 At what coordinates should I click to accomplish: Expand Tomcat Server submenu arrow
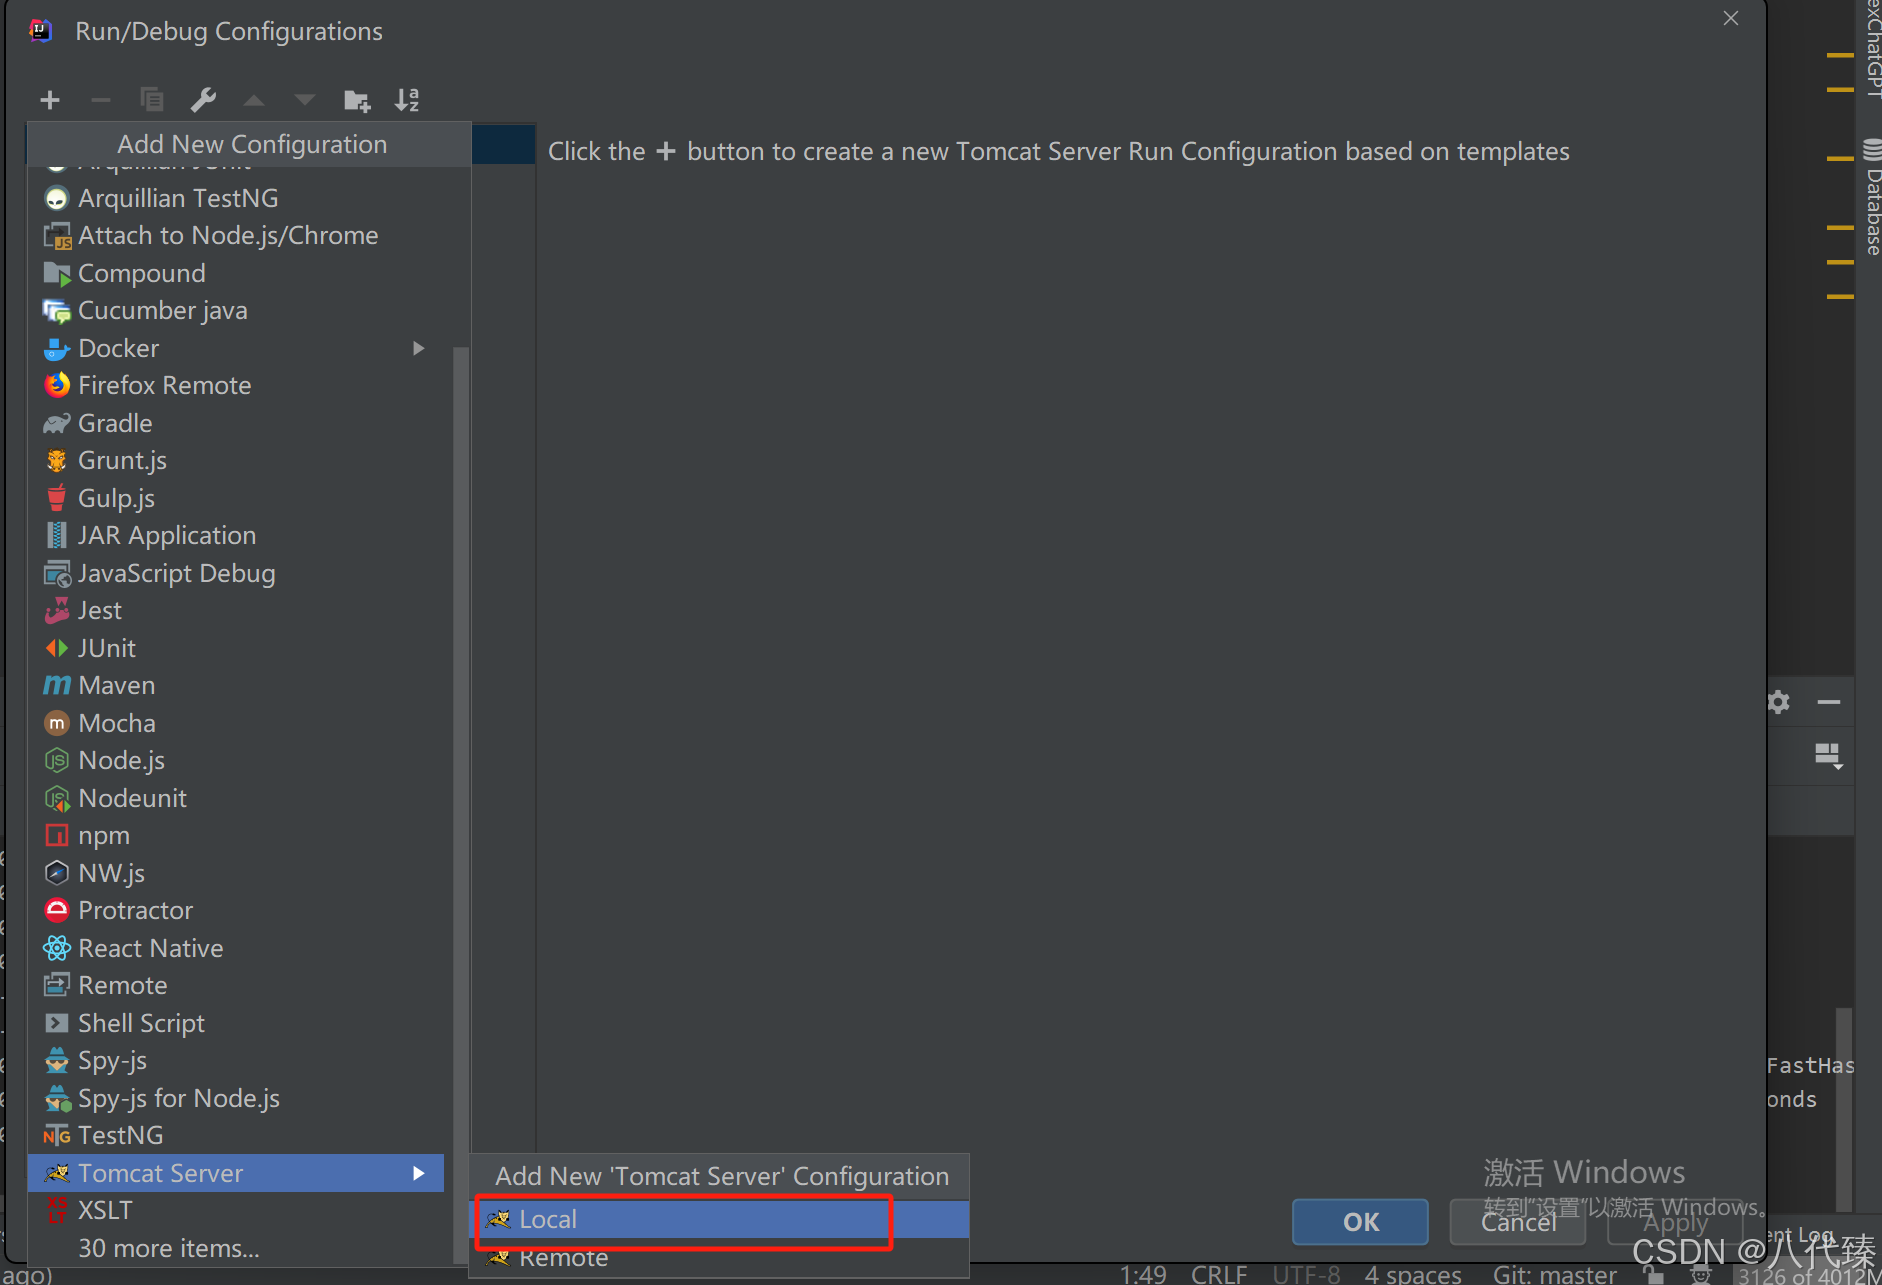pos(419,1173)
